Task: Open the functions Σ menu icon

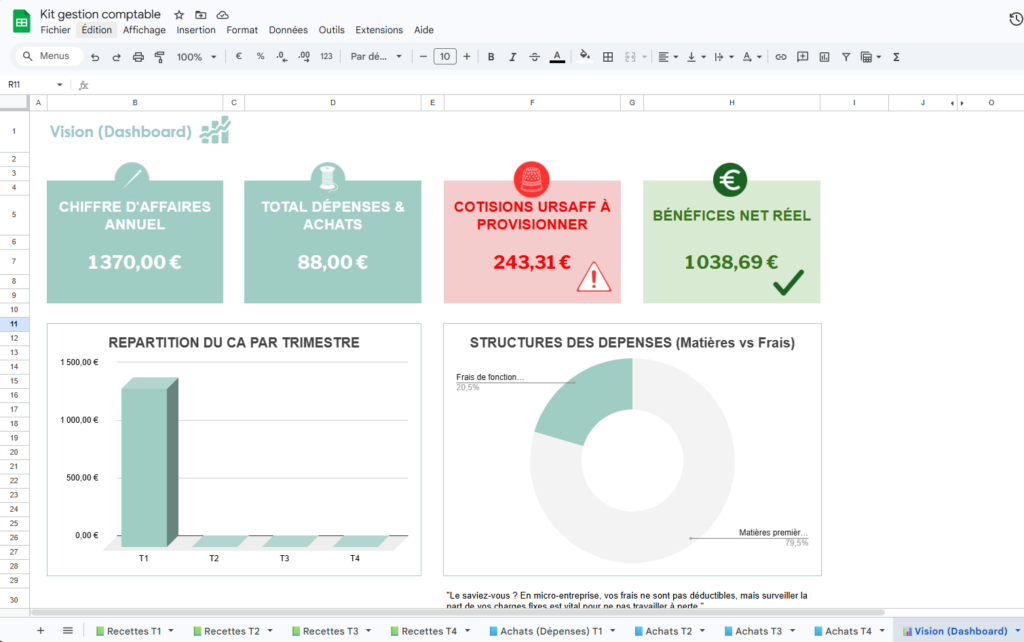Action: 895,57
